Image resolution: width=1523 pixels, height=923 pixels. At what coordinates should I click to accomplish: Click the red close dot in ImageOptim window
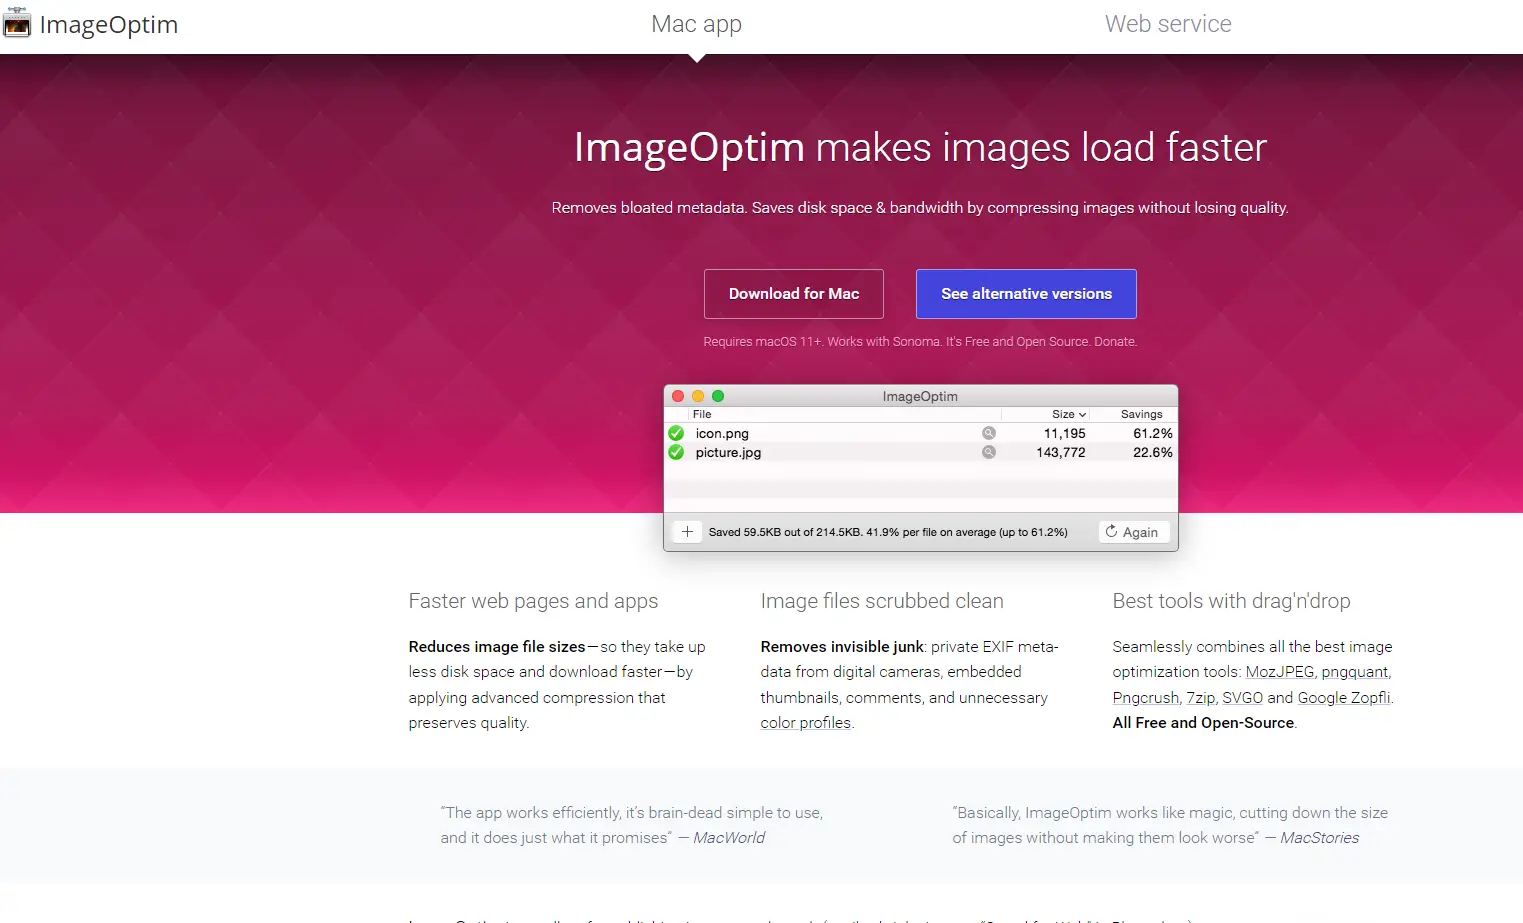tap(678, 396)
